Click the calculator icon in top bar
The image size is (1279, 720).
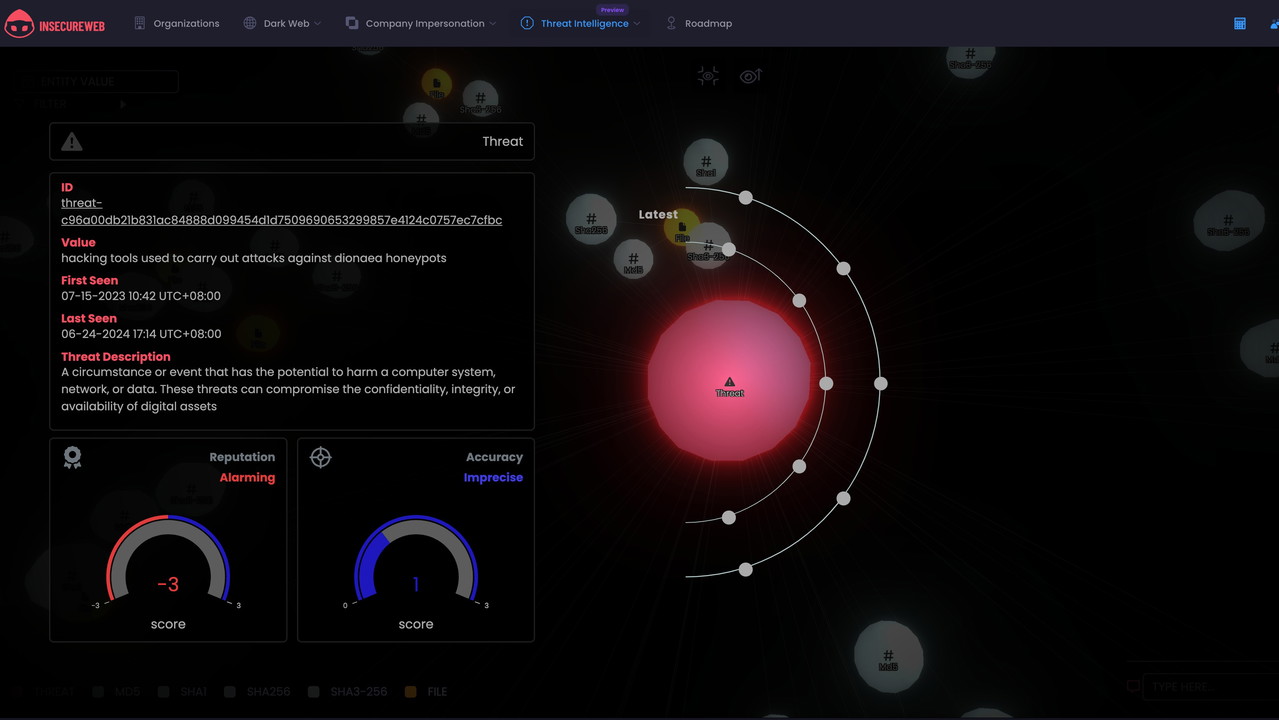pyautogui.click(x=1239, y=23)
